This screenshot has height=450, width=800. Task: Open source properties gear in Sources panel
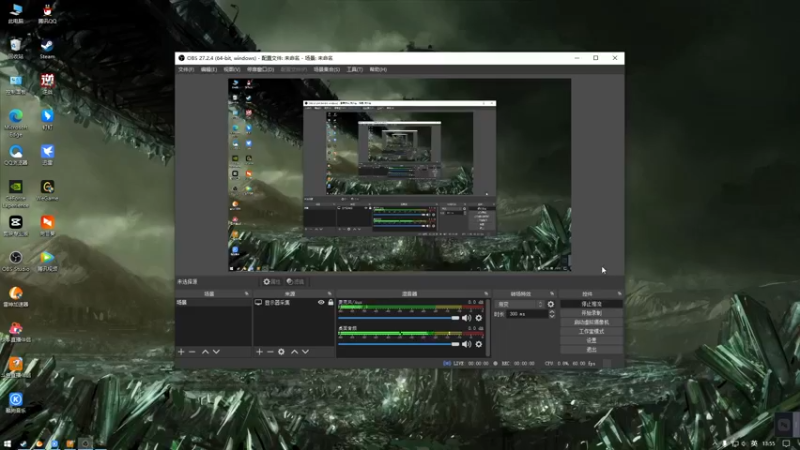coord(281,352)
